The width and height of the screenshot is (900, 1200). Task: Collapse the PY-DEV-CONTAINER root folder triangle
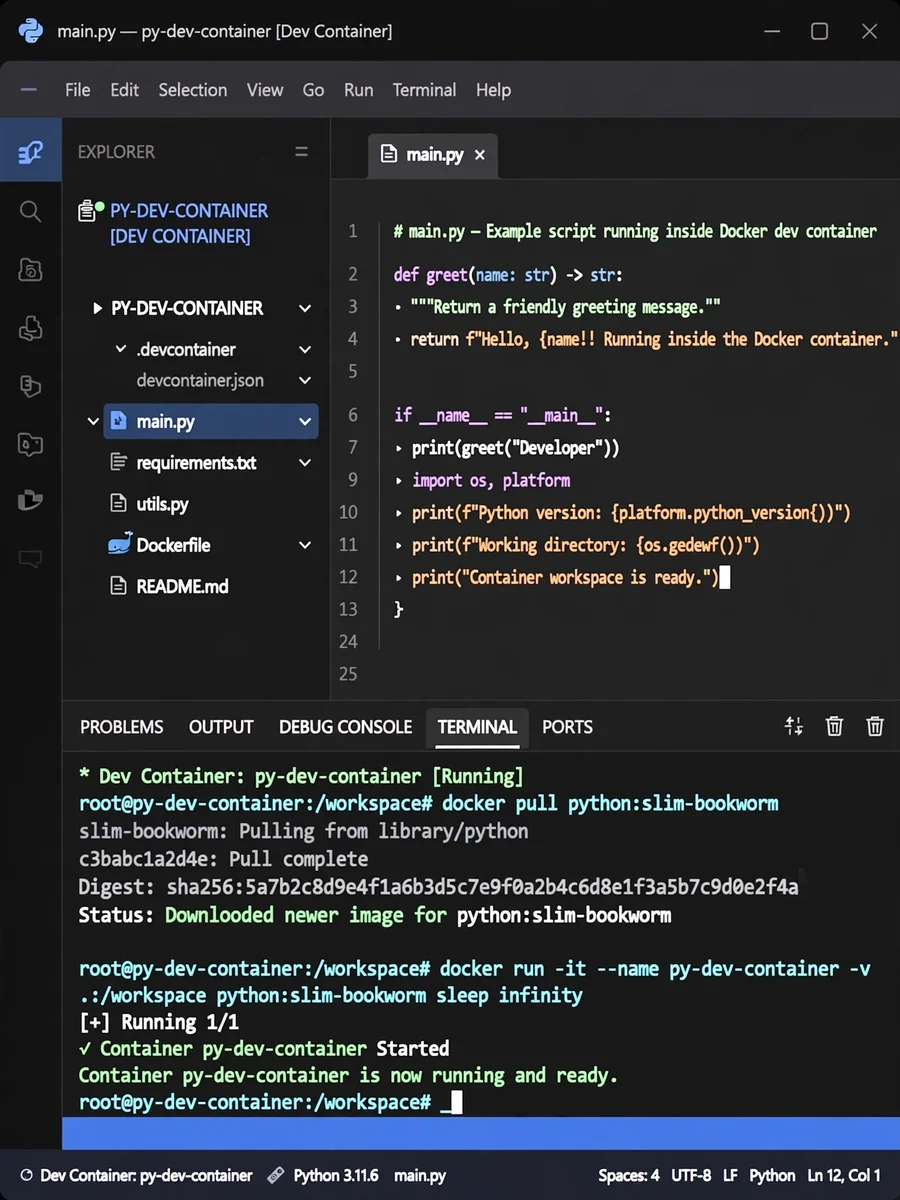coord(97,308)
